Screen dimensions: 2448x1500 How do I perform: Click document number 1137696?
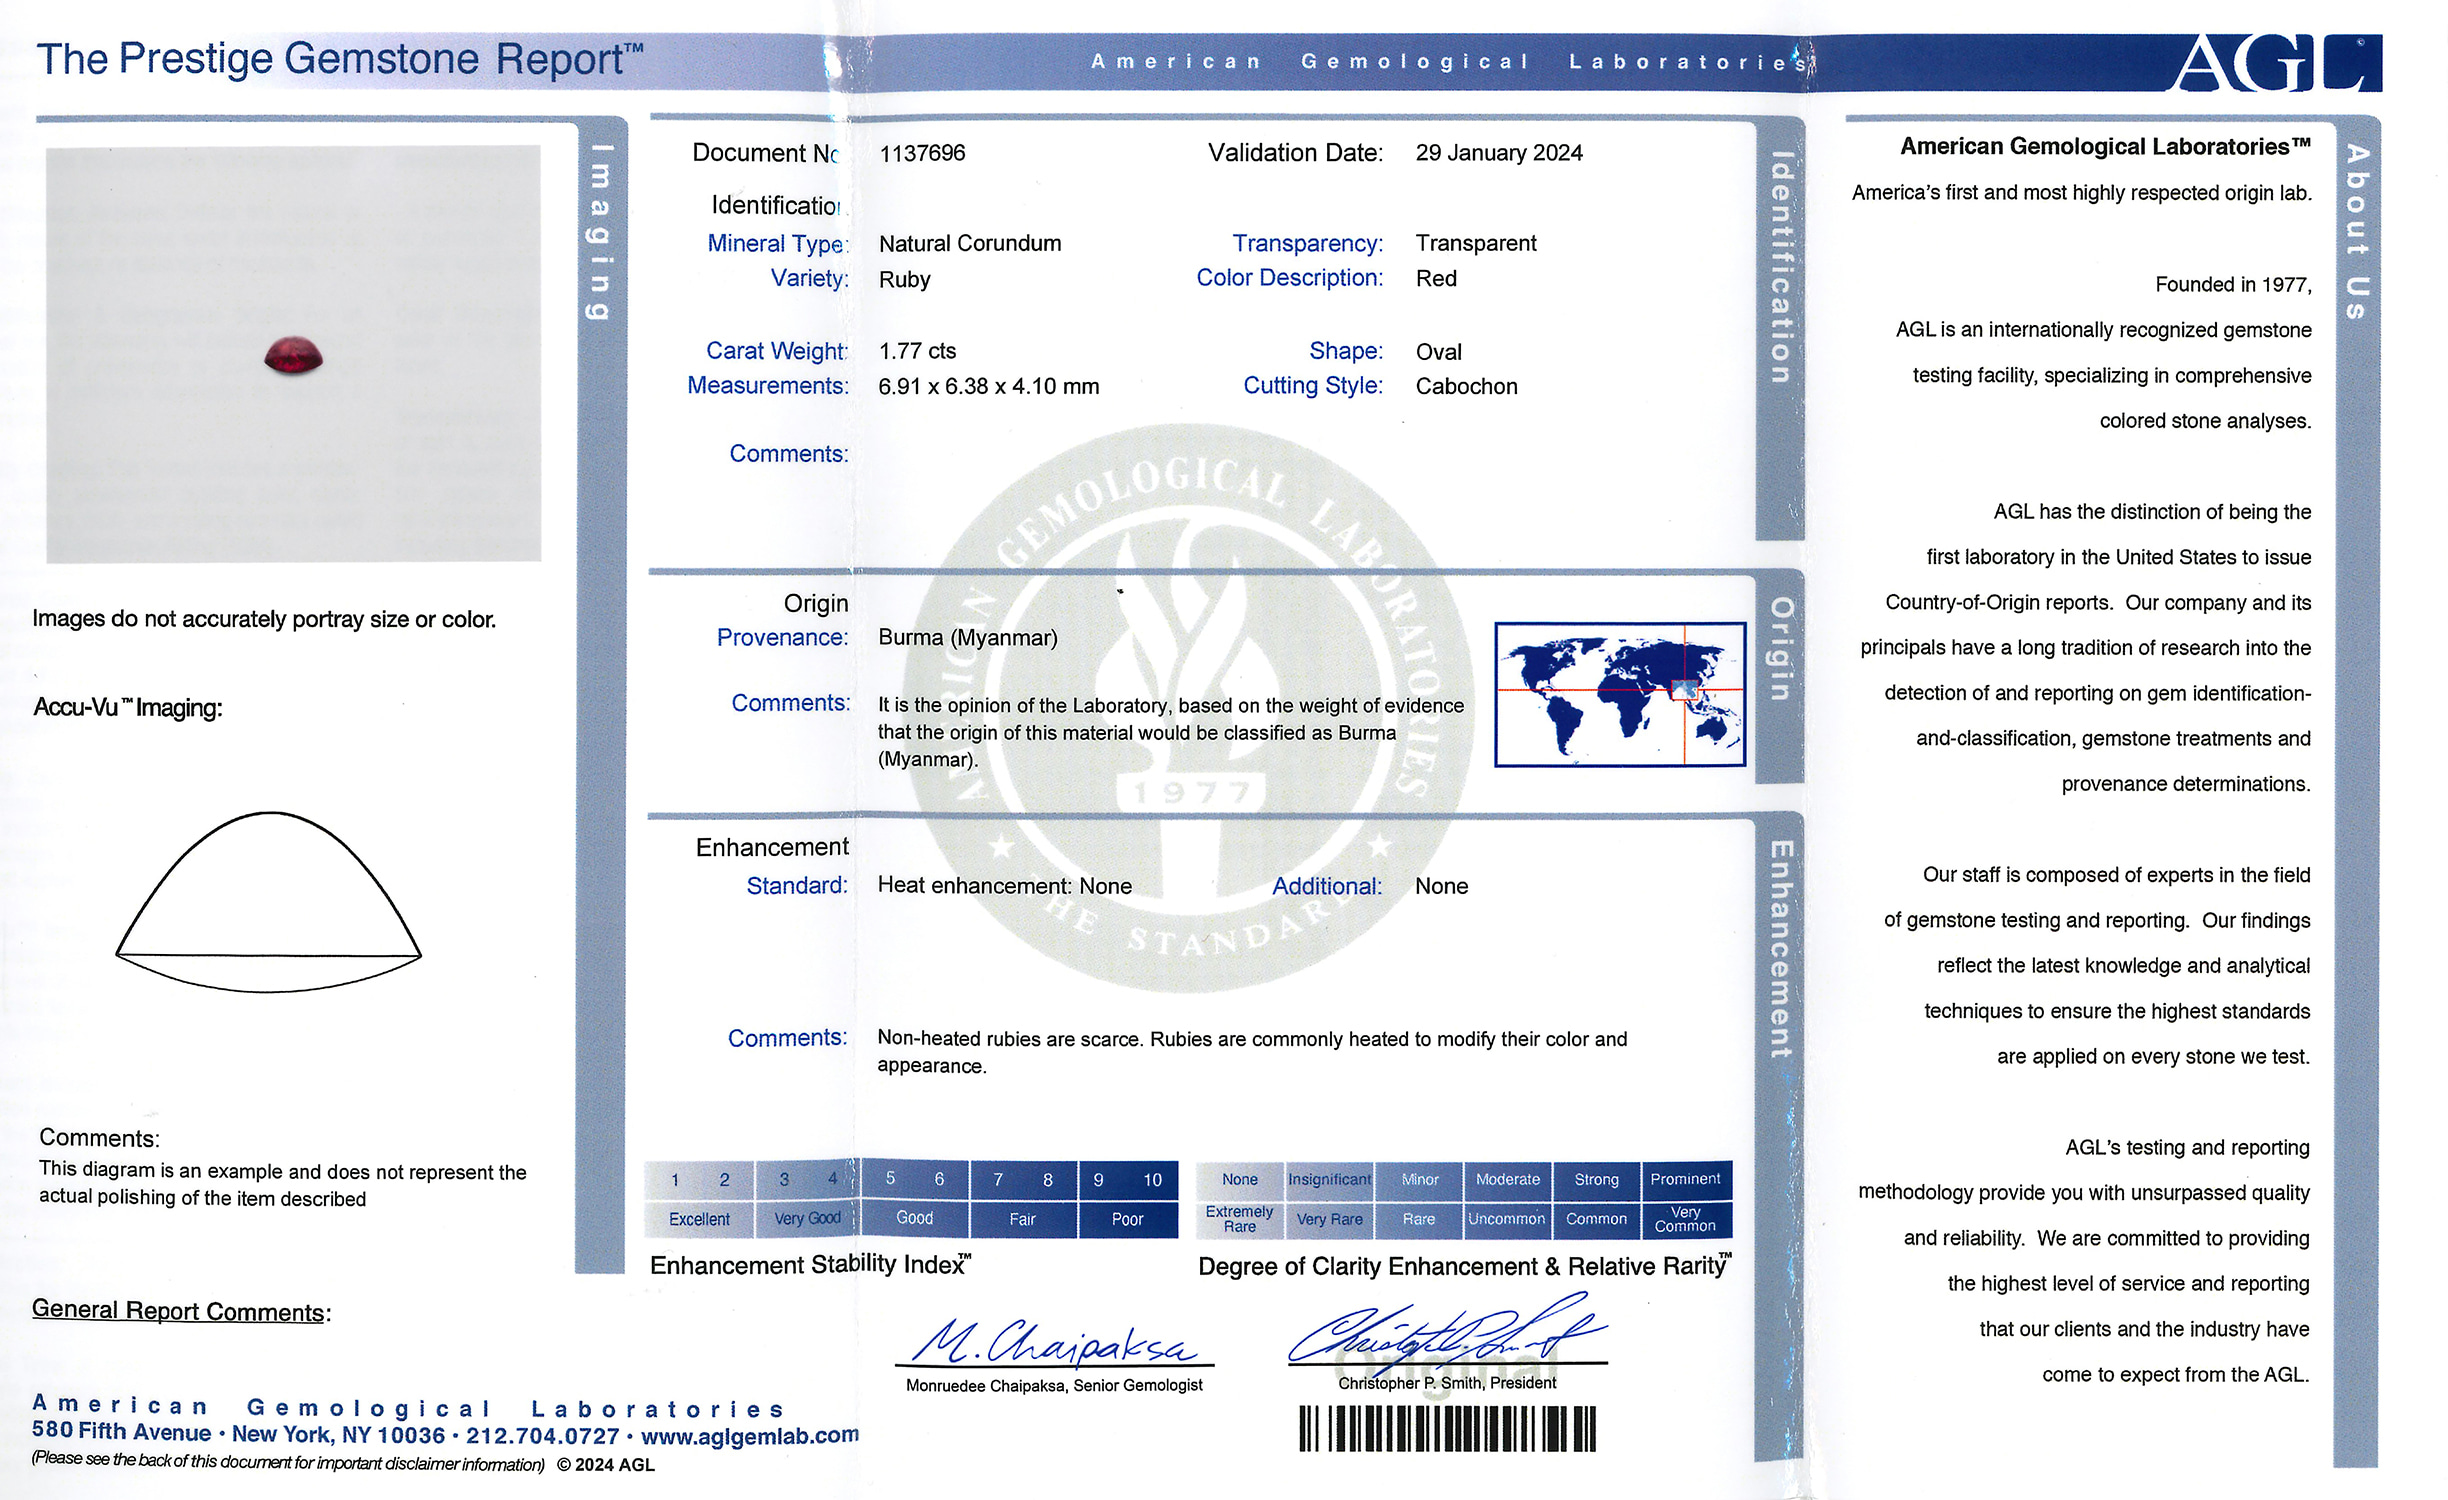click(922, 153)
